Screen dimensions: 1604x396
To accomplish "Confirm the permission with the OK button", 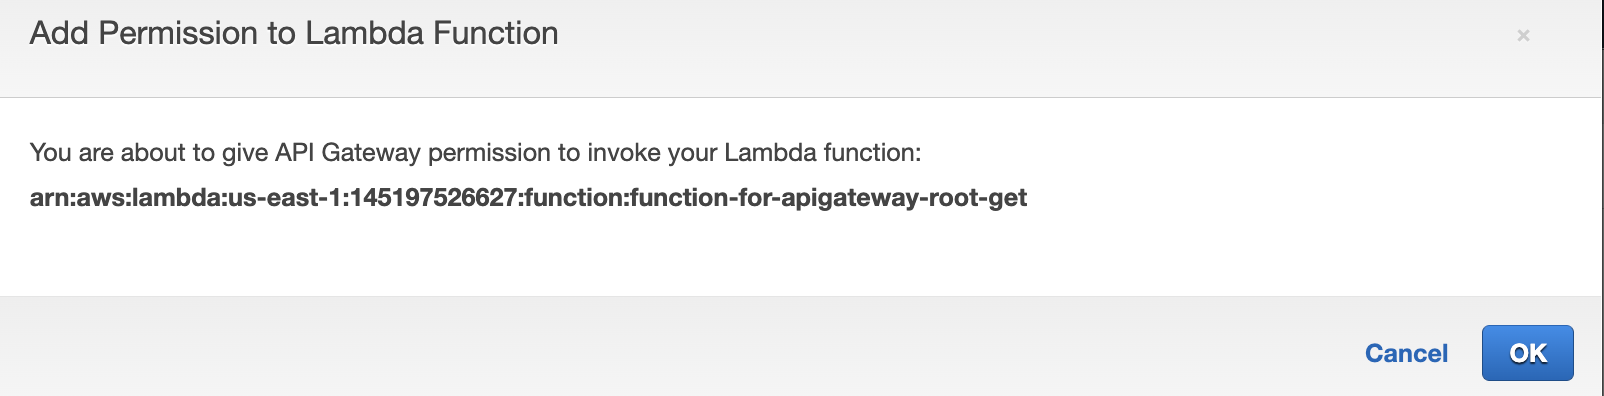I will pyautogui.click(x=1527, y=353).
